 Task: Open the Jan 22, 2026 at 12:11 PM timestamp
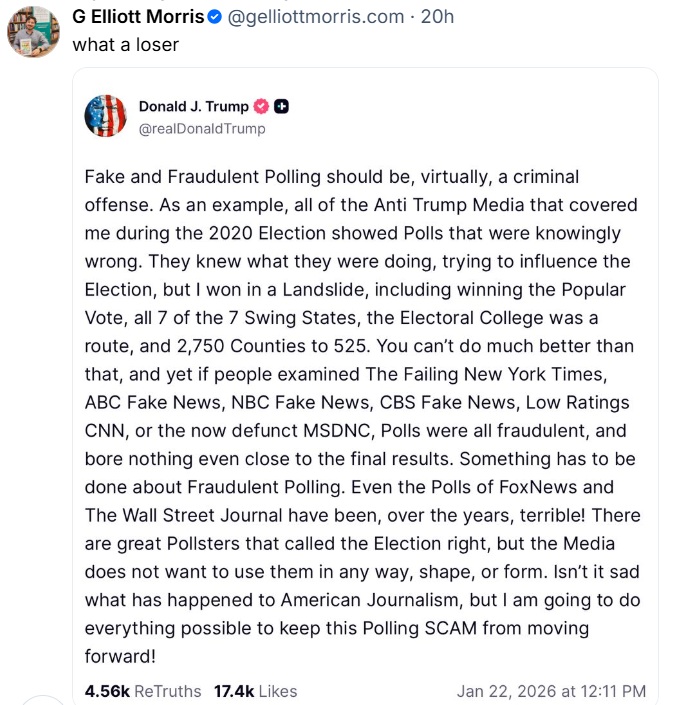pos(551,691)
